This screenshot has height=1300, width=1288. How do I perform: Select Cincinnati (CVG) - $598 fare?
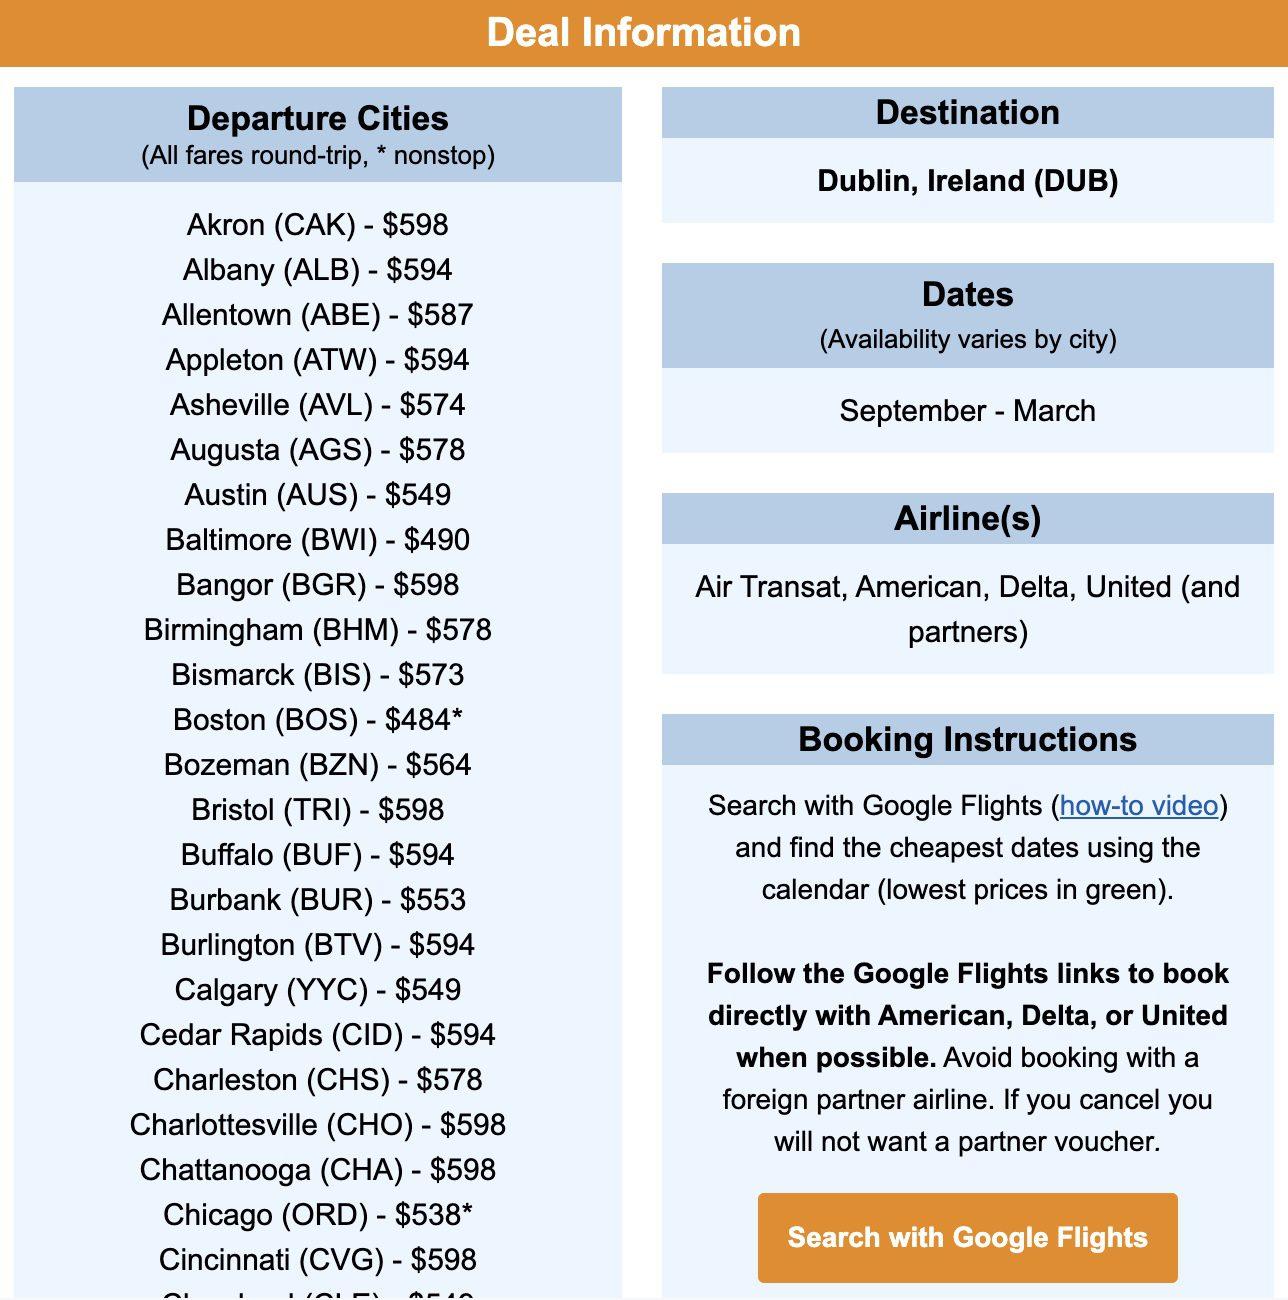click(x=318, y=1260)
